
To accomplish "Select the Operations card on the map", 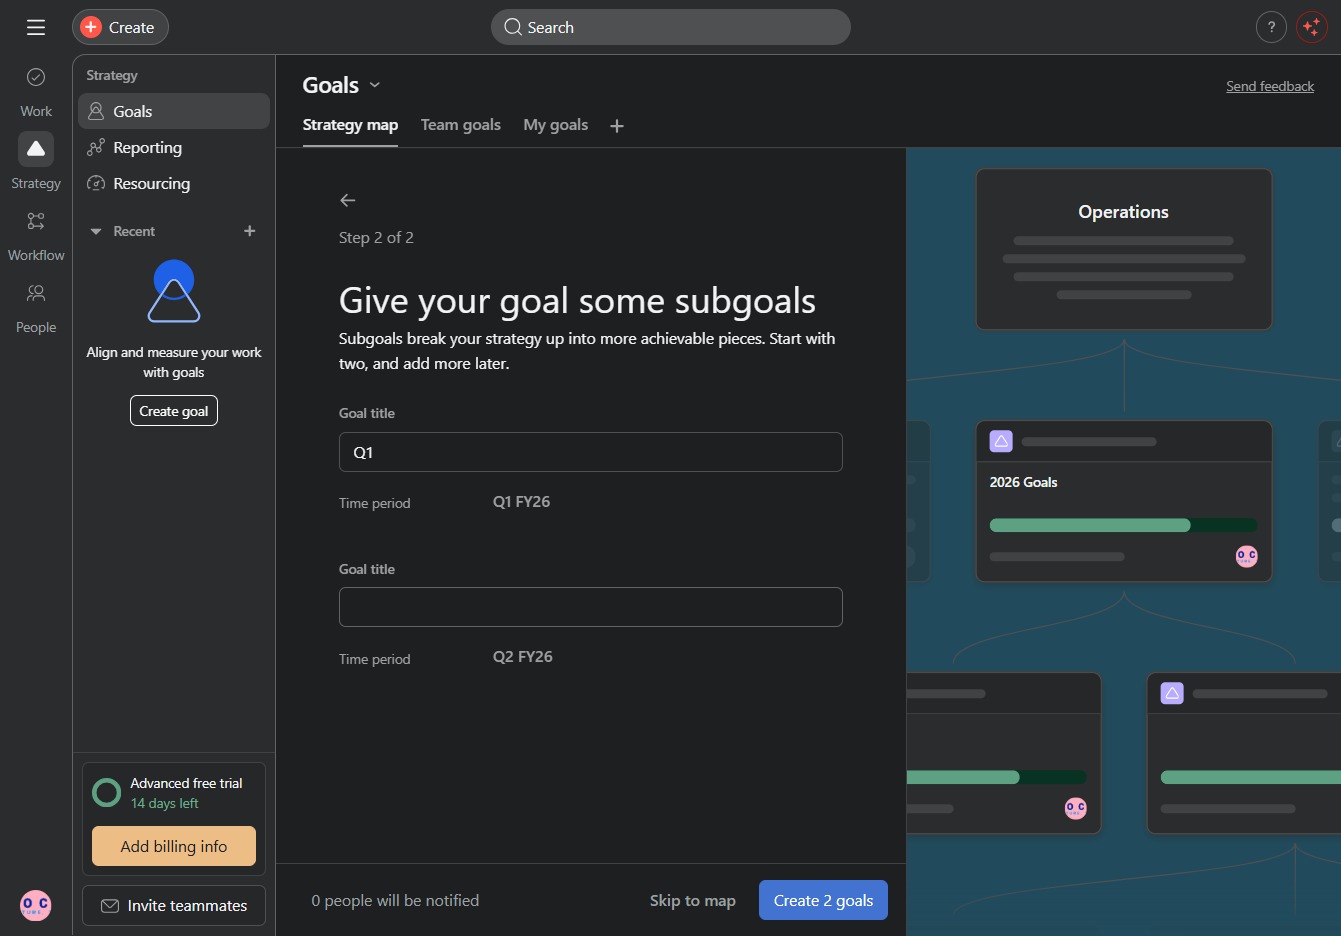I will click(x=1124, y=249).
